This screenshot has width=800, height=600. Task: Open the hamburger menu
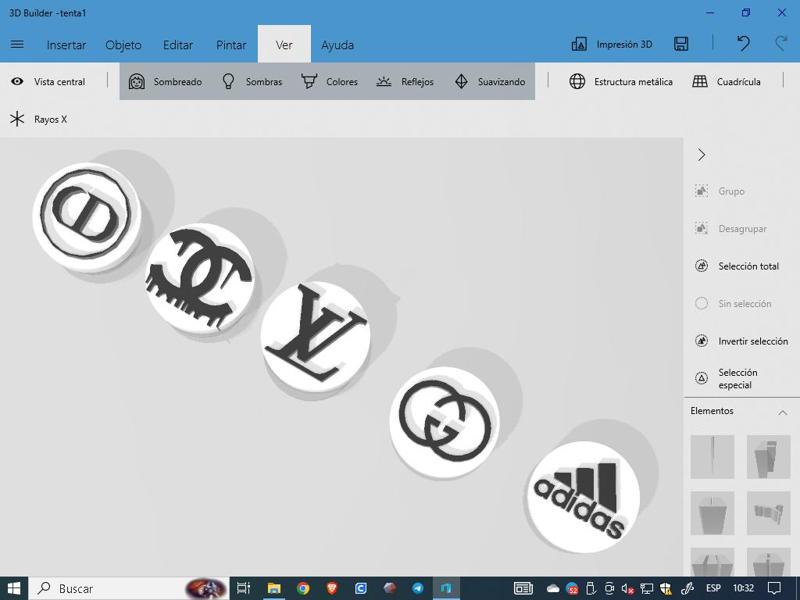tap(17, 44)
